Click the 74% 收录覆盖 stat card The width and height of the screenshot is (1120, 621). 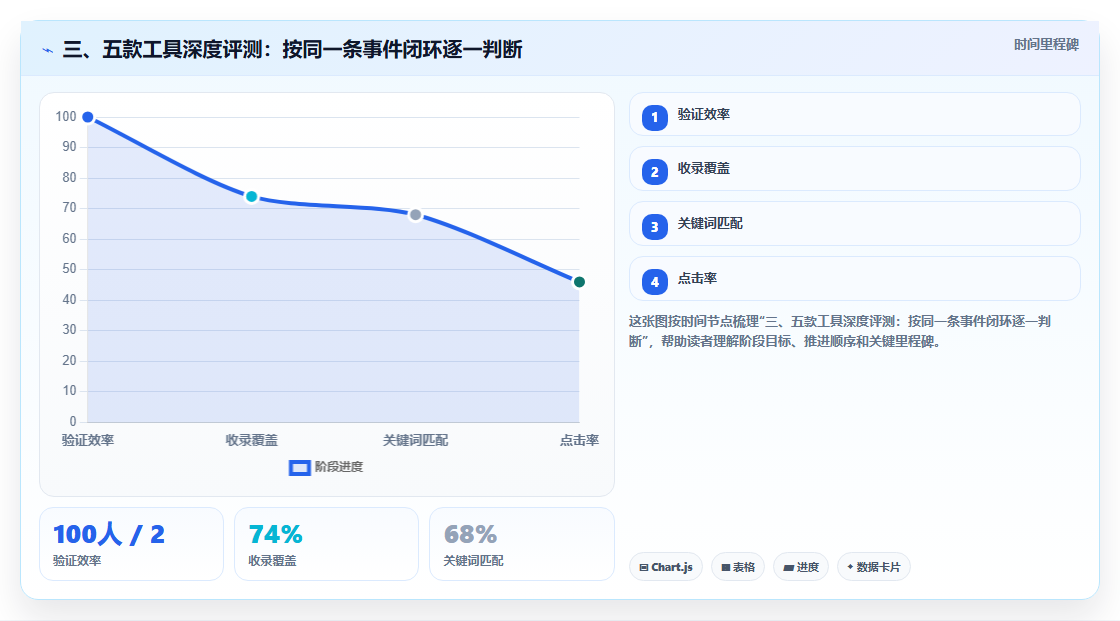coord(326,544)
